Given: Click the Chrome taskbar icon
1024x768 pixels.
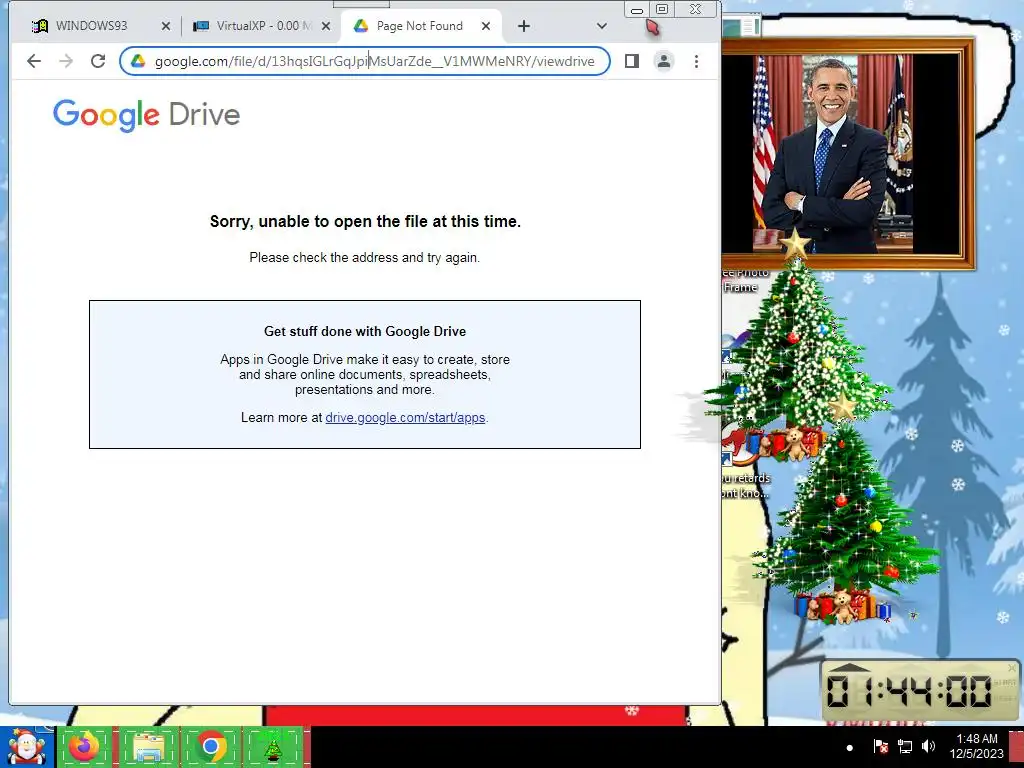Looking at the screenshot, I should pyautogui.click(x=211, y=747).
